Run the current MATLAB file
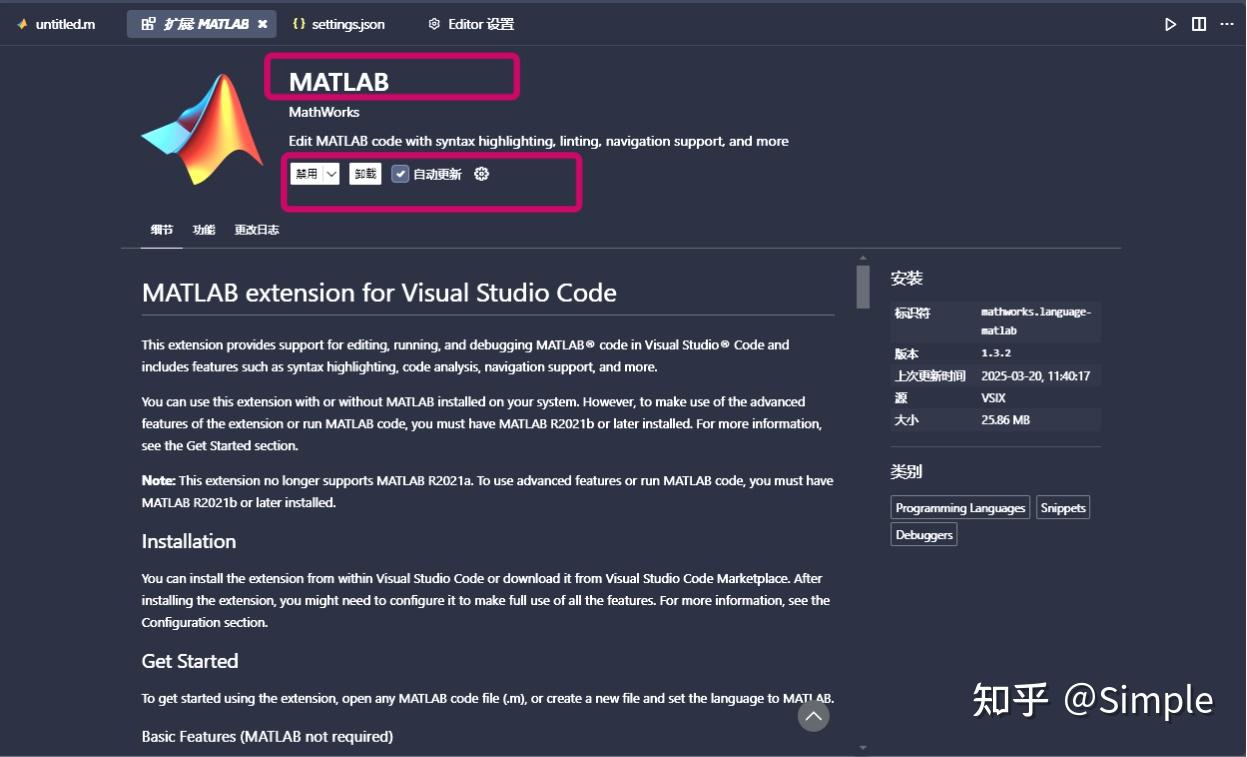Image resolution: width=1247 pixels, height=757 pixels. [1170, 23]
